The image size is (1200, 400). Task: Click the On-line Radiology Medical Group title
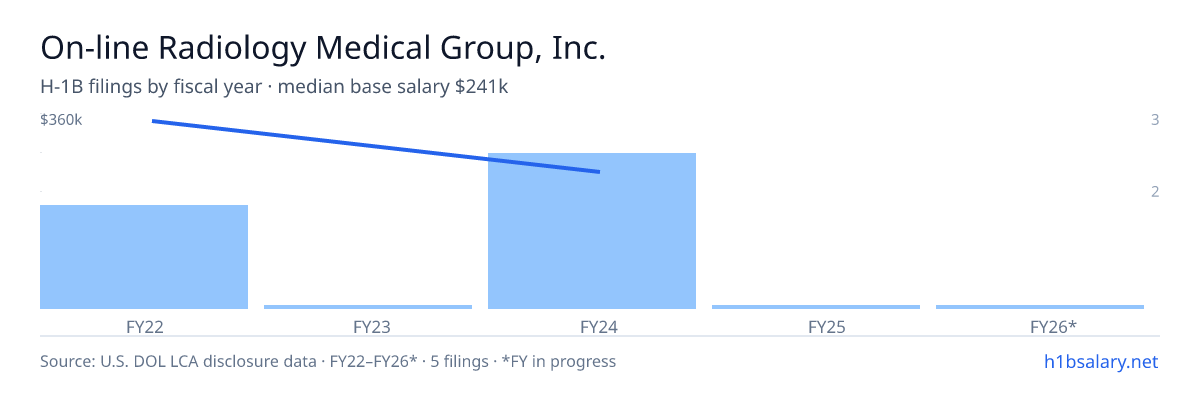click(323, 48)
